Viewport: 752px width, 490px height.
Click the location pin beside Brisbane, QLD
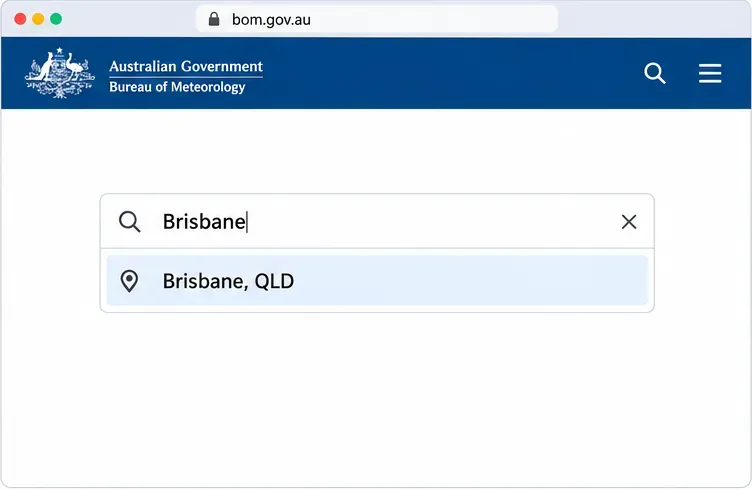click(129, 281)
